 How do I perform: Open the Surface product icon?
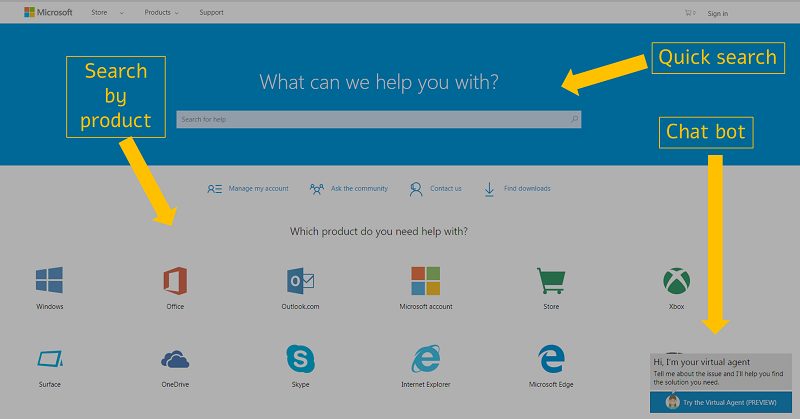pos(50,358)
